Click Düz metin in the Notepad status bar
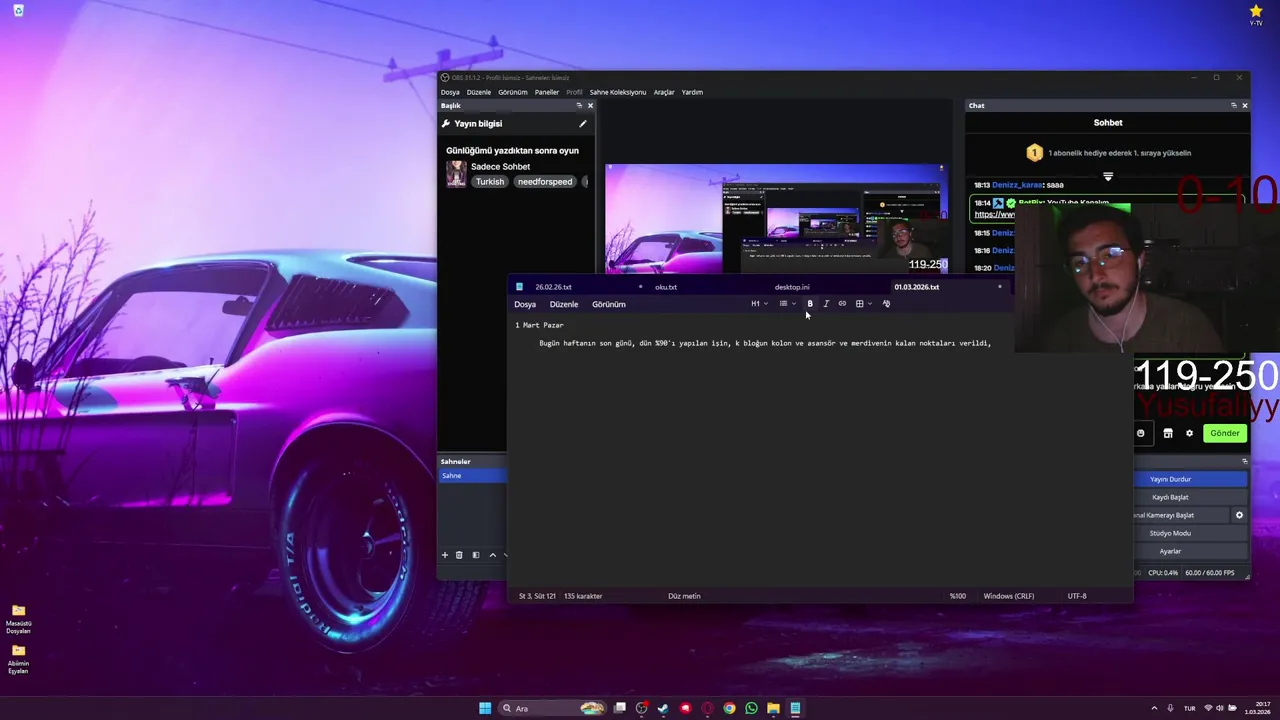The image size is (1280, 720). (x=684, y=596)
